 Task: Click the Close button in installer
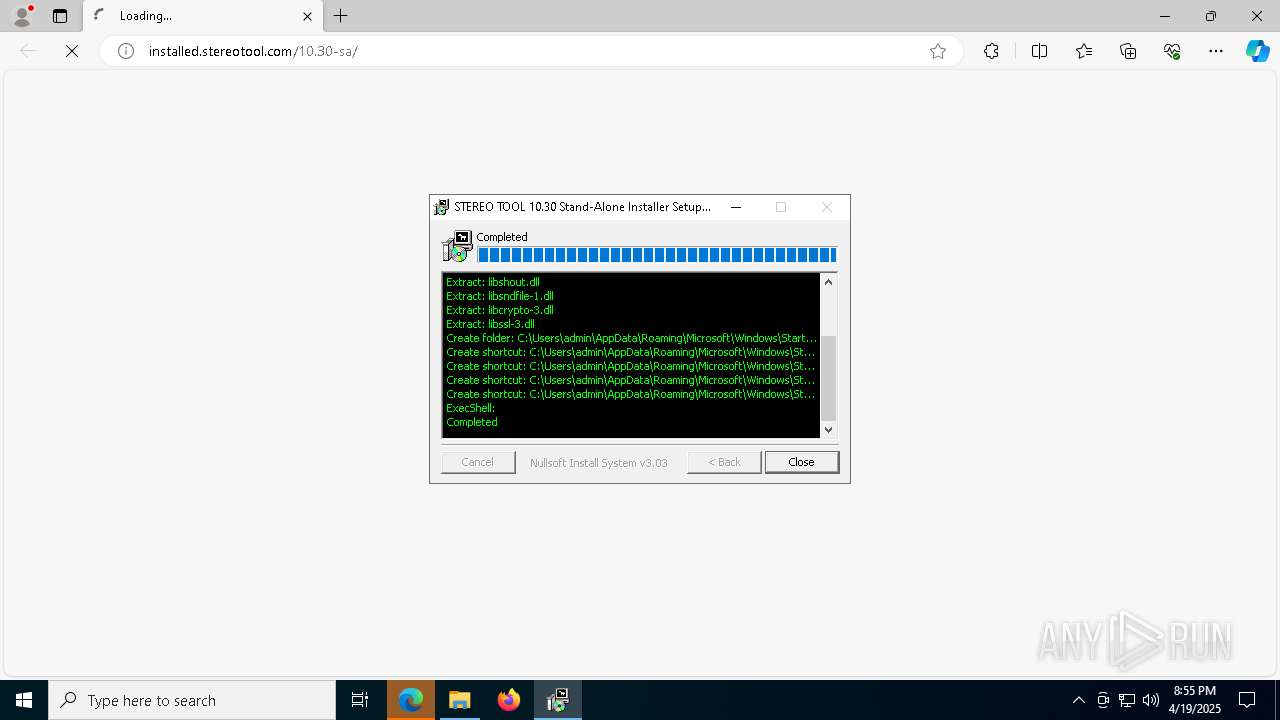(801, 462)
